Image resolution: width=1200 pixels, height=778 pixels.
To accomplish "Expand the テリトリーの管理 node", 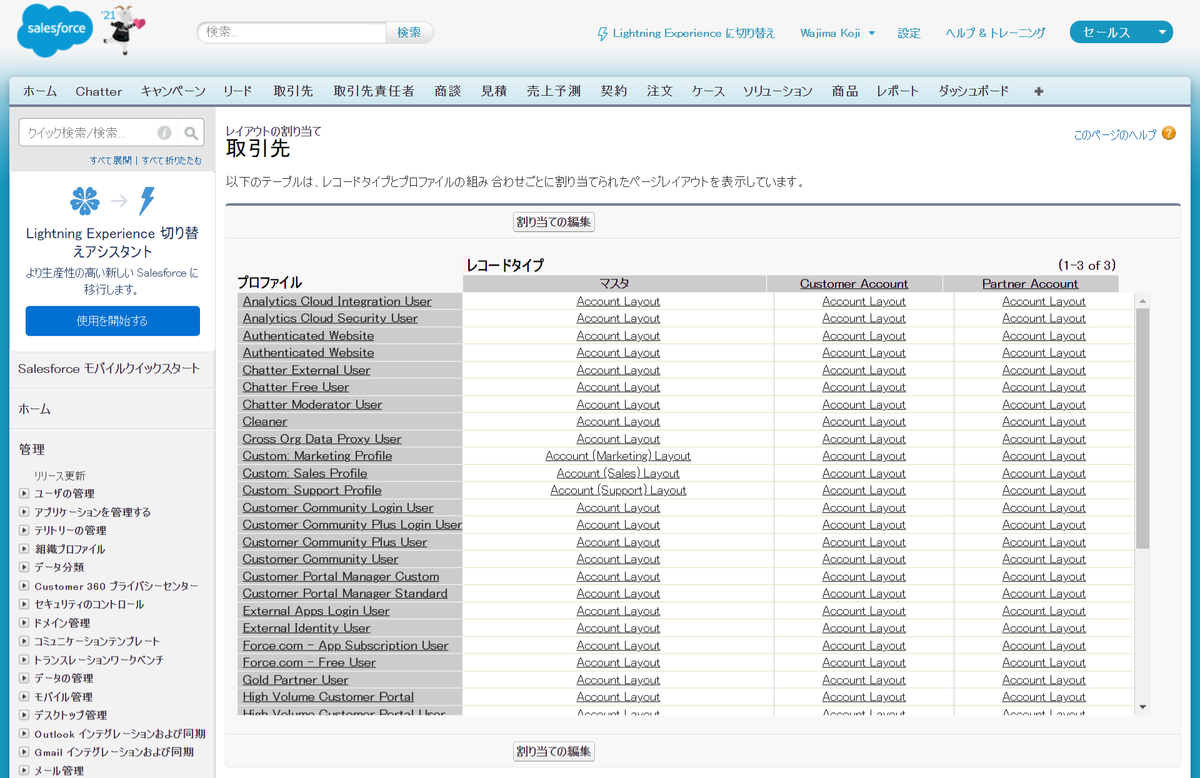I will pyautogui.click(x=24, y=530).
